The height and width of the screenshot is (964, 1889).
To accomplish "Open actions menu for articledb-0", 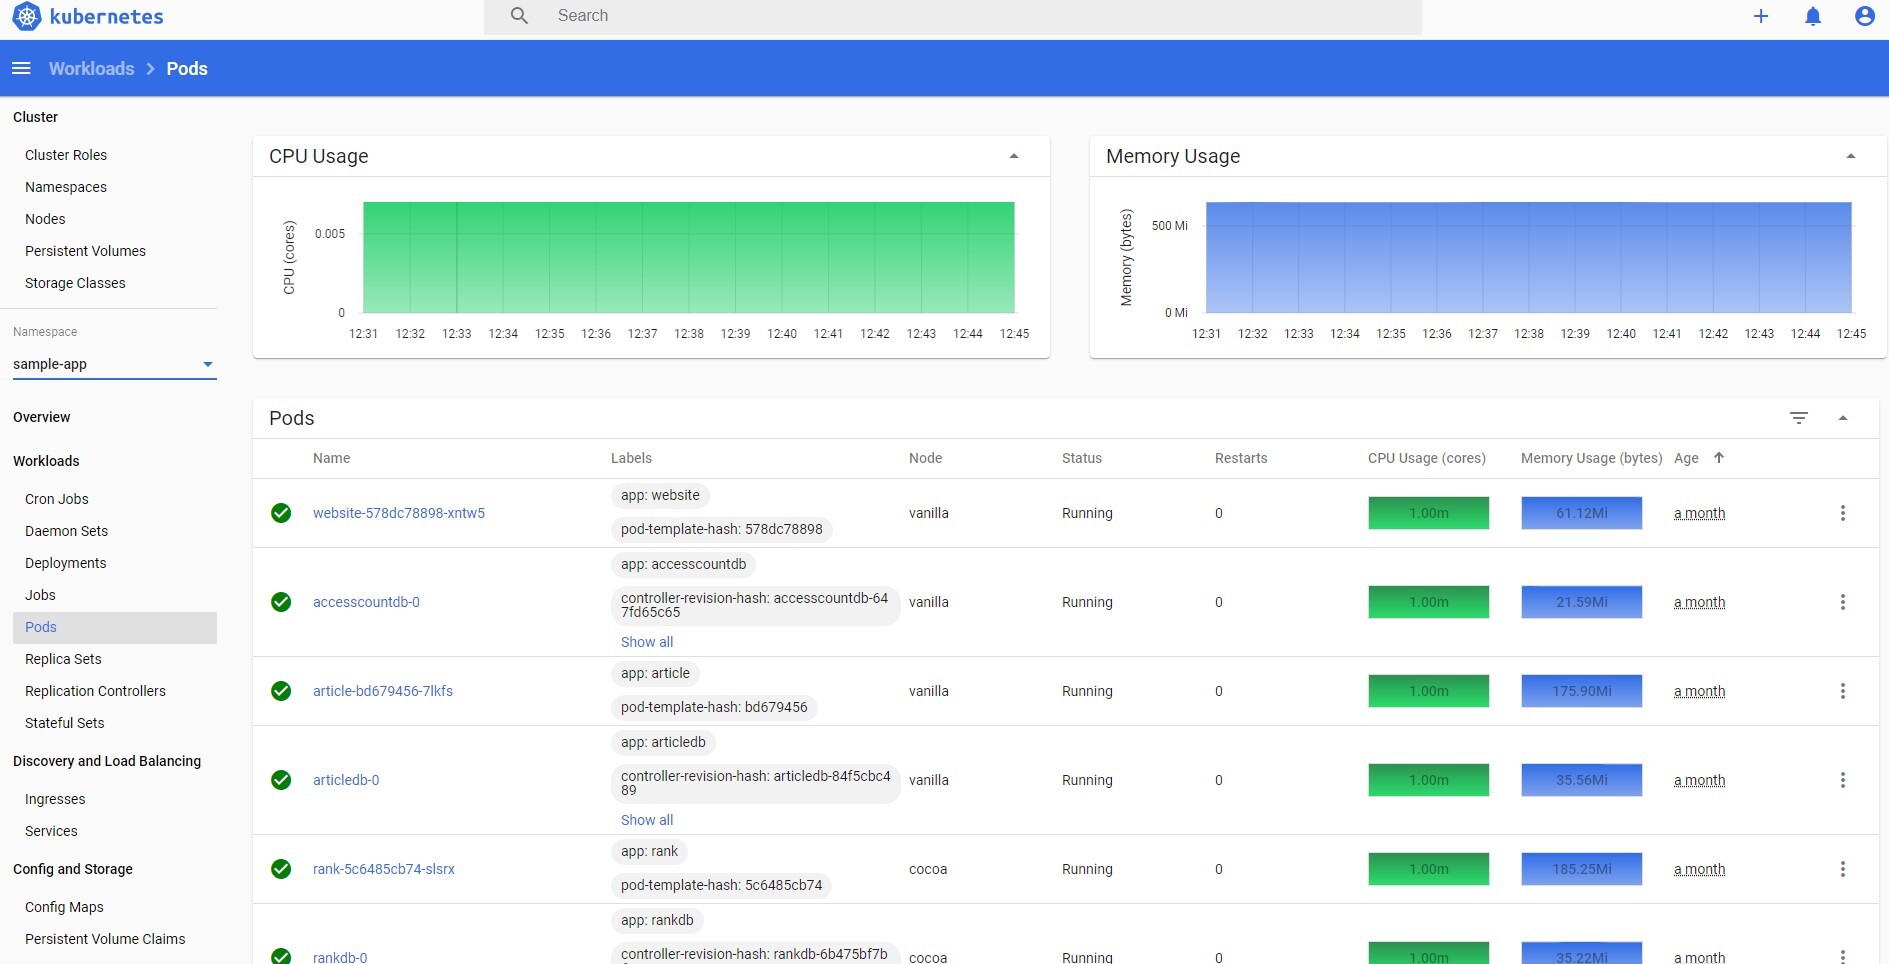I will [1843, 780].
